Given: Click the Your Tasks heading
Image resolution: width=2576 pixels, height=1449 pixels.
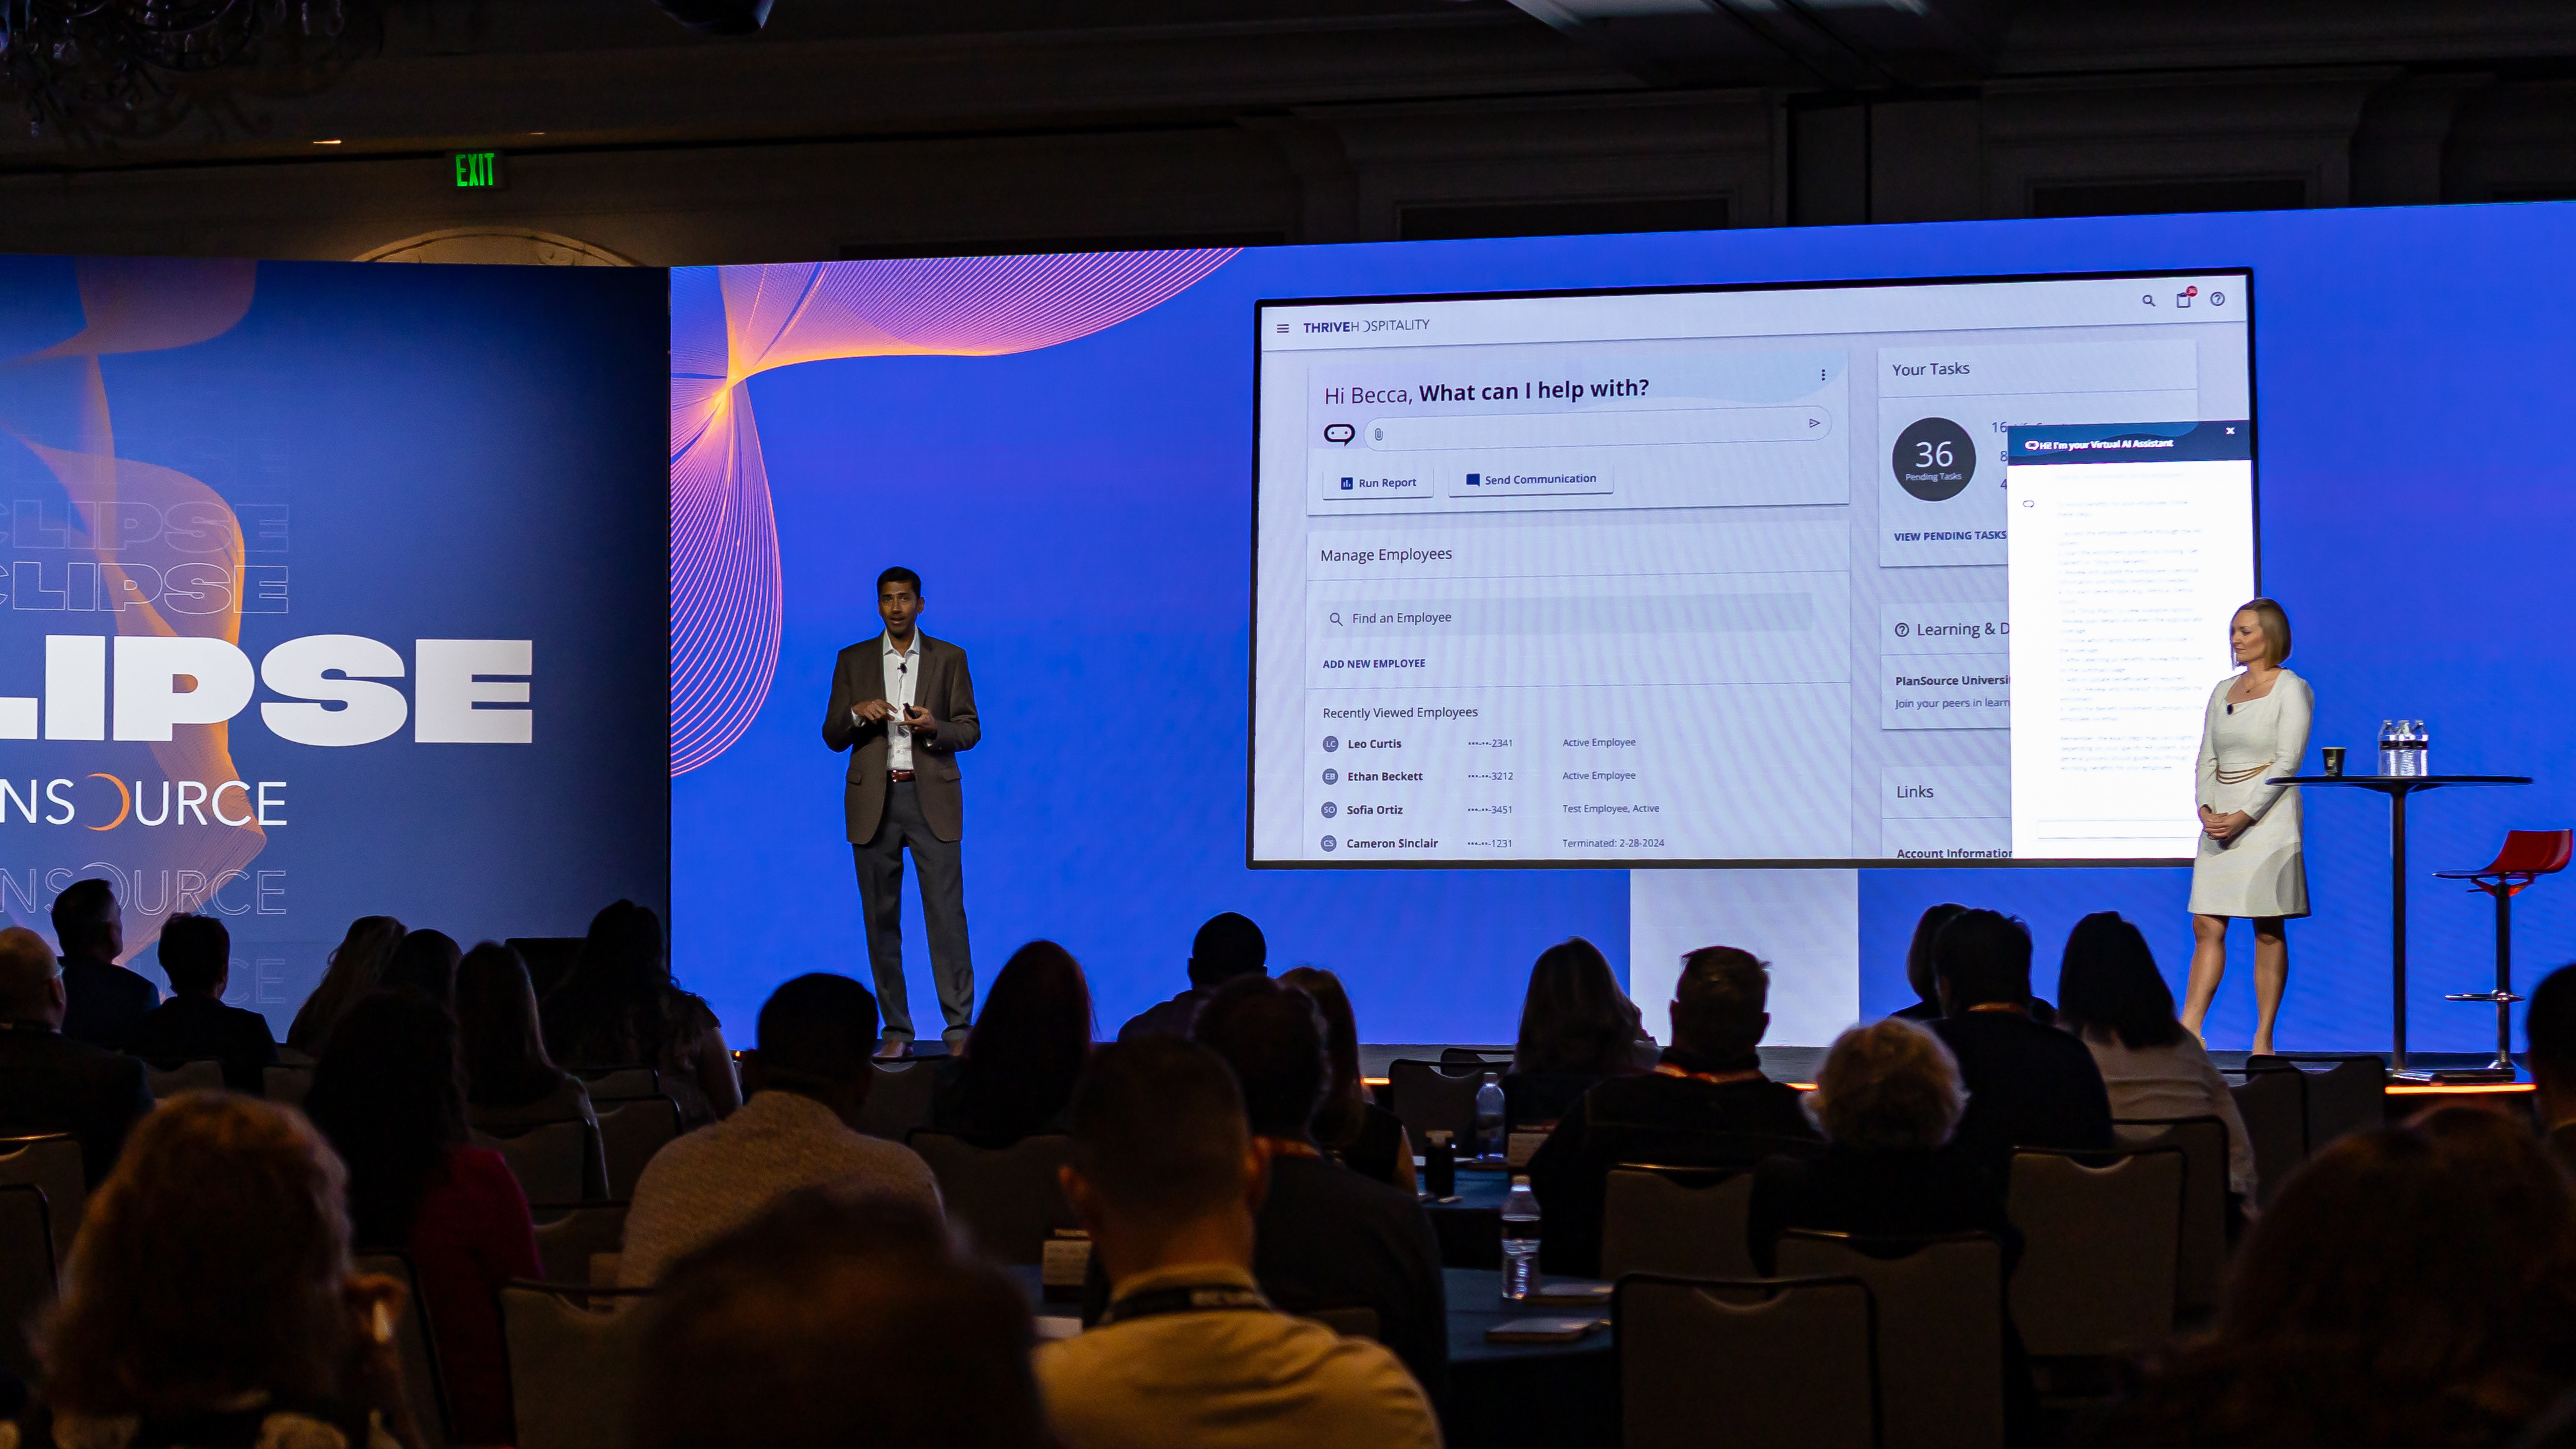Looking at the screenshot, I should tap(1931, 369).
